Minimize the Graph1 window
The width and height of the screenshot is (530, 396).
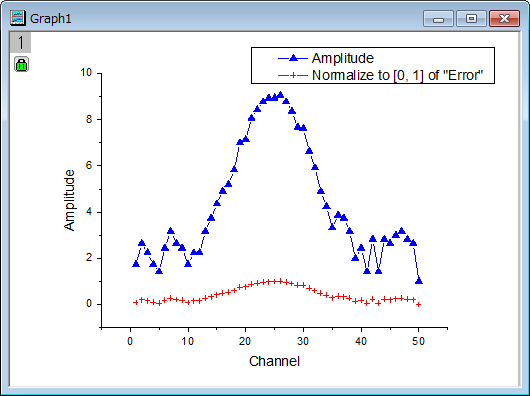(x=438, y=19)
